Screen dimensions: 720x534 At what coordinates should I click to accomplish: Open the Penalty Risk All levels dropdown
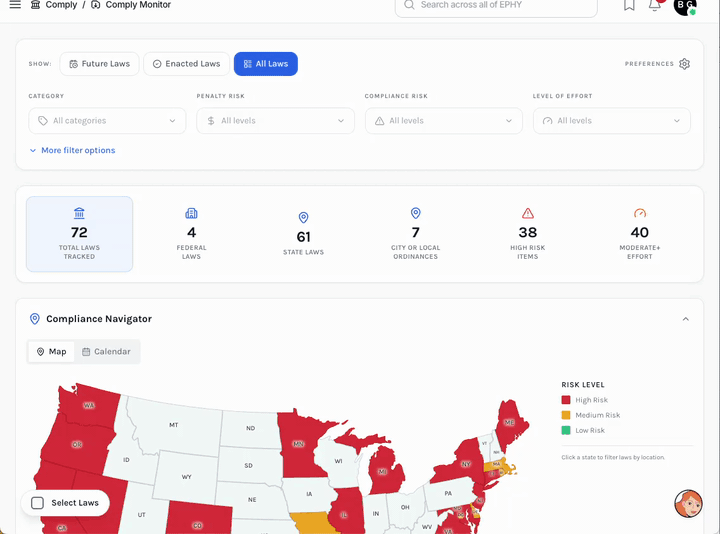pos(276,121)
